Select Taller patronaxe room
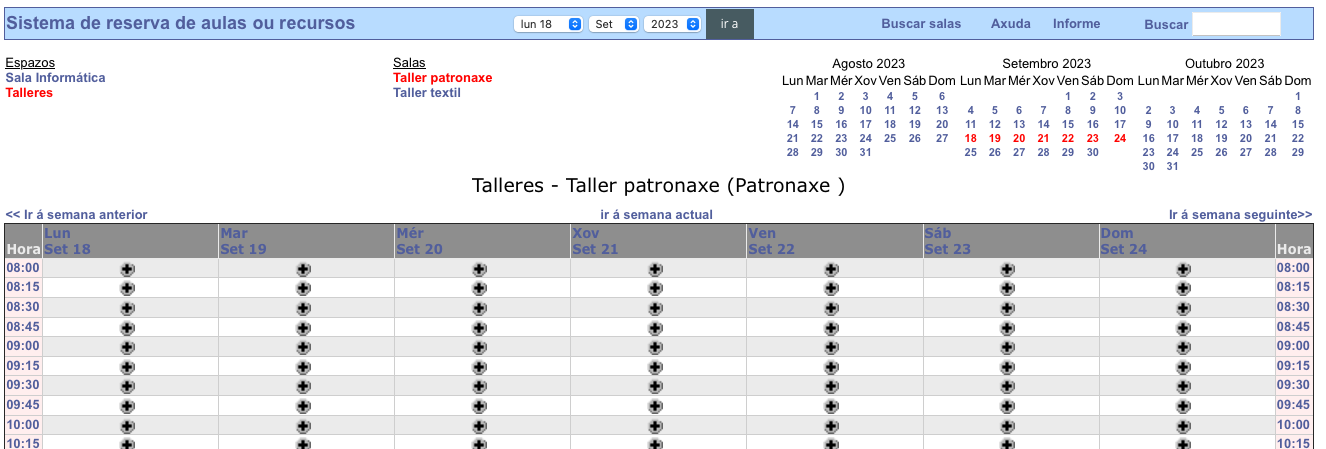The image size is (1326, 449). click(x=442, y=78)
